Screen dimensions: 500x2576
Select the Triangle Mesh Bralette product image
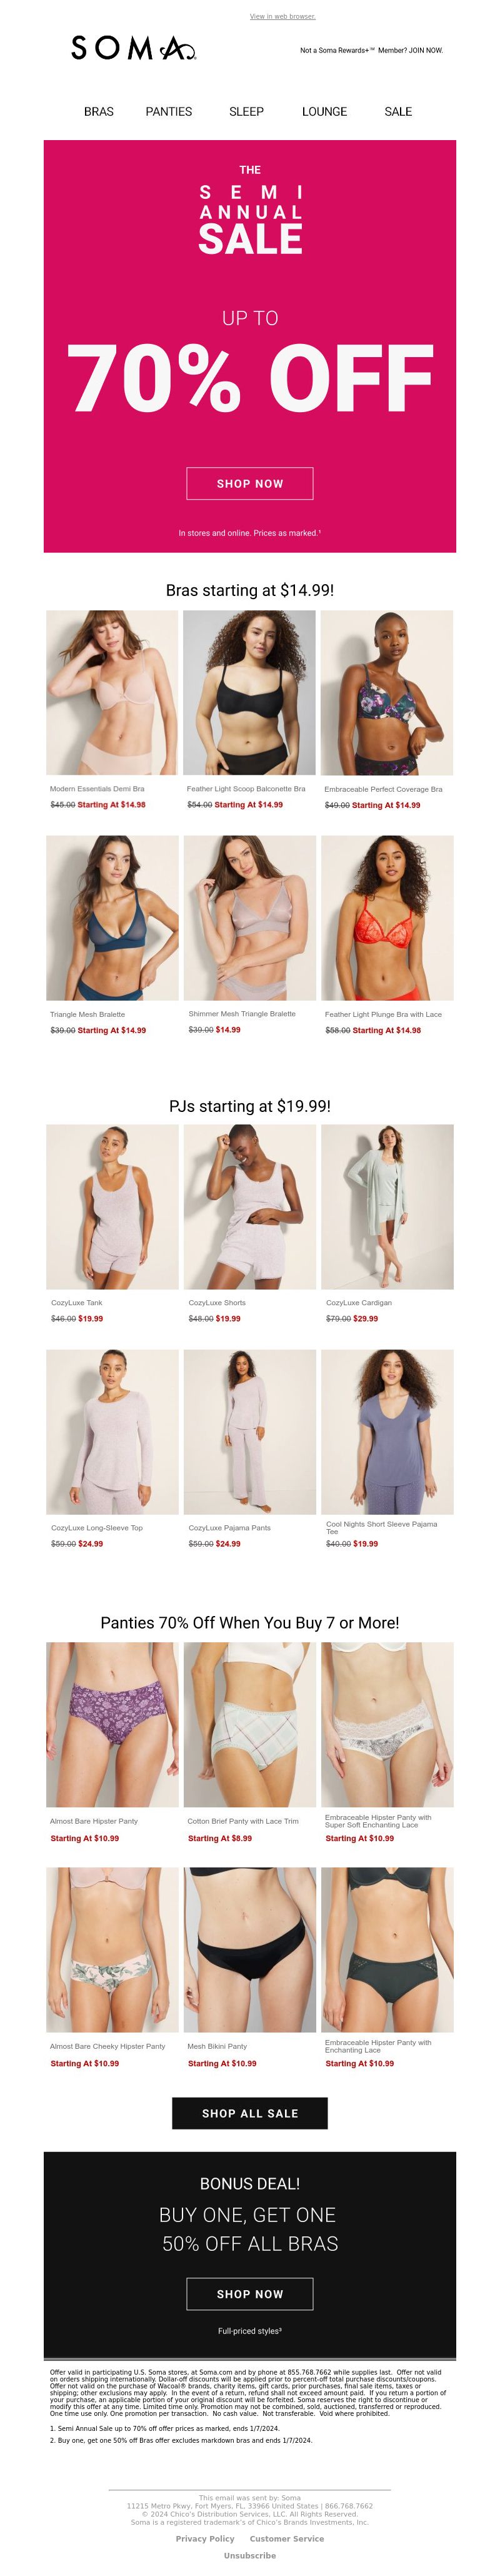point(112,918)
